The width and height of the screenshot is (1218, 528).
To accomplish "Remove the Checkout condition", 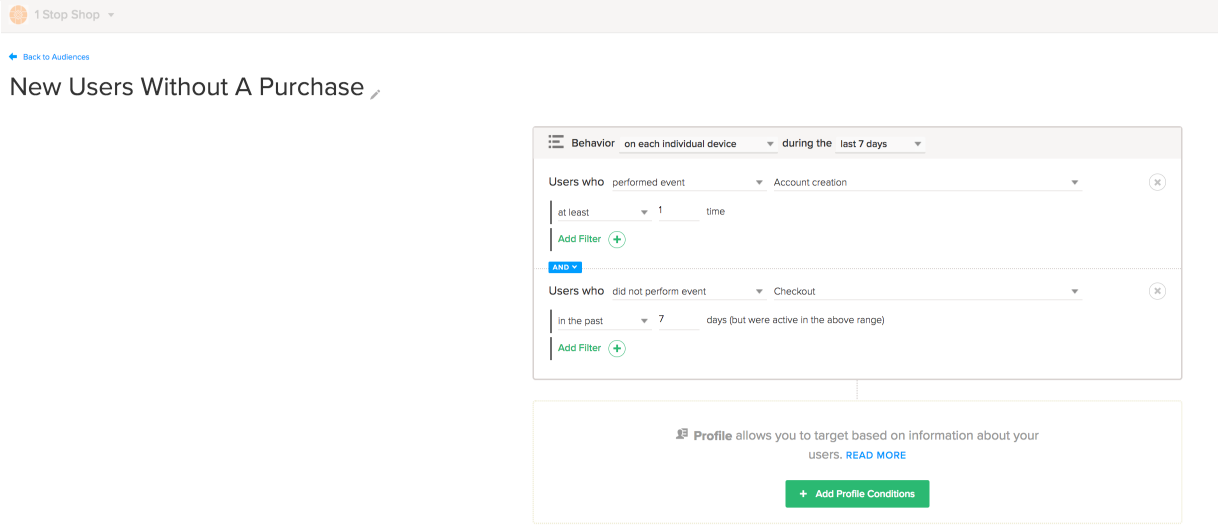I will pos(1157,291).
